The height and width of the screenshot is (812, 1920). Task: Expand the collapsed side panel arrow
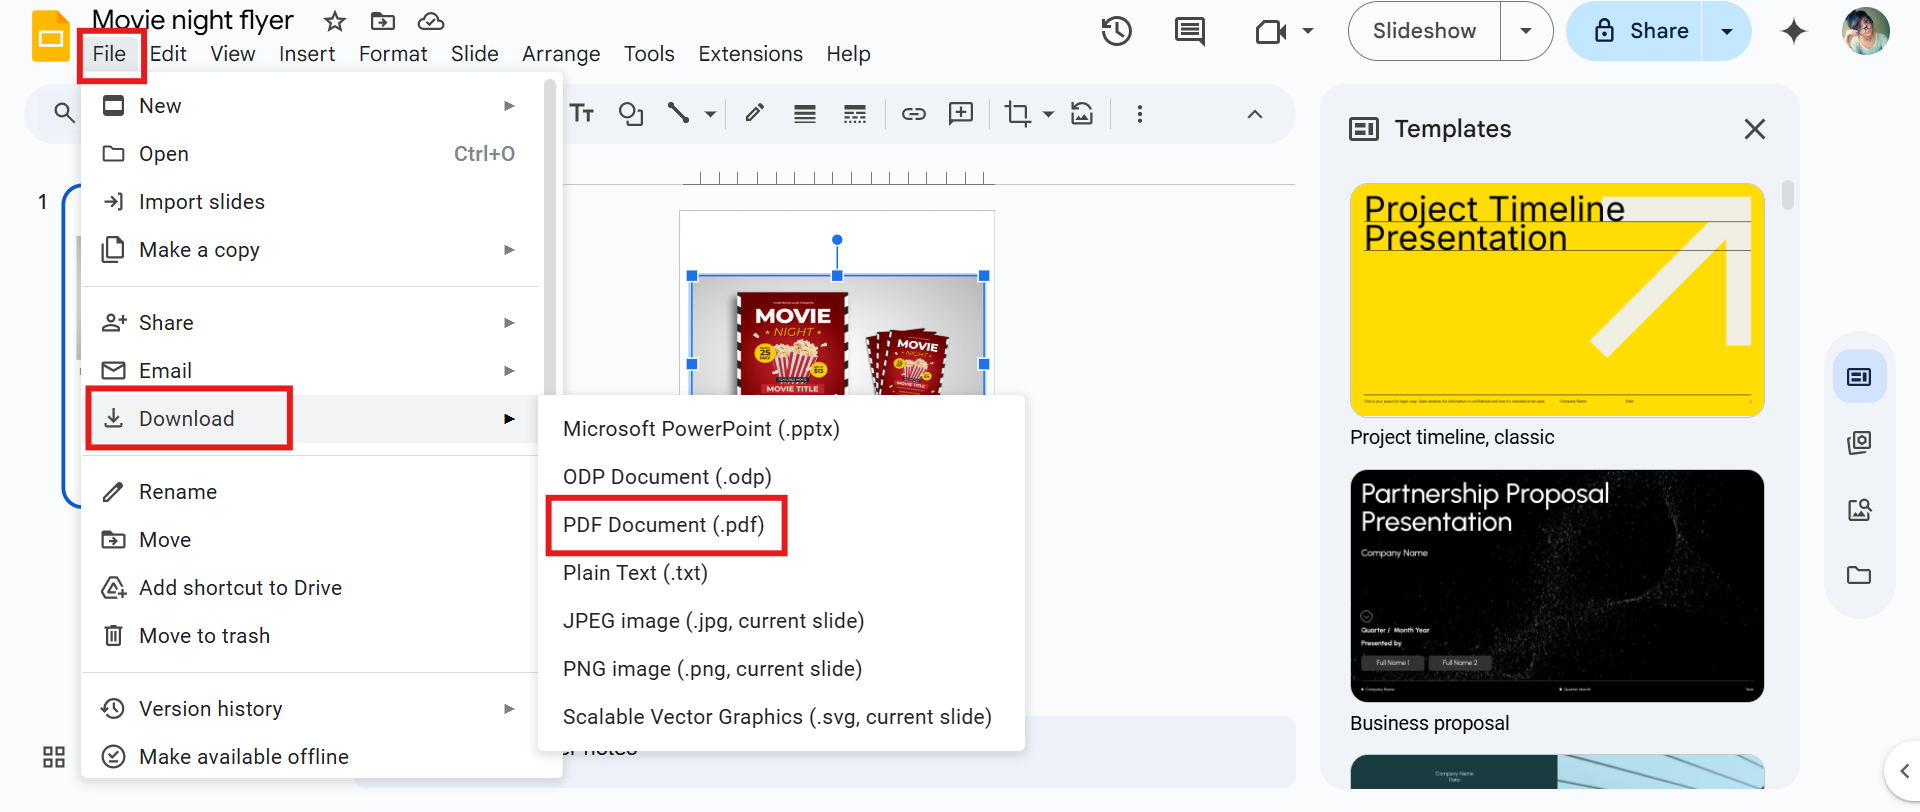1904,770
